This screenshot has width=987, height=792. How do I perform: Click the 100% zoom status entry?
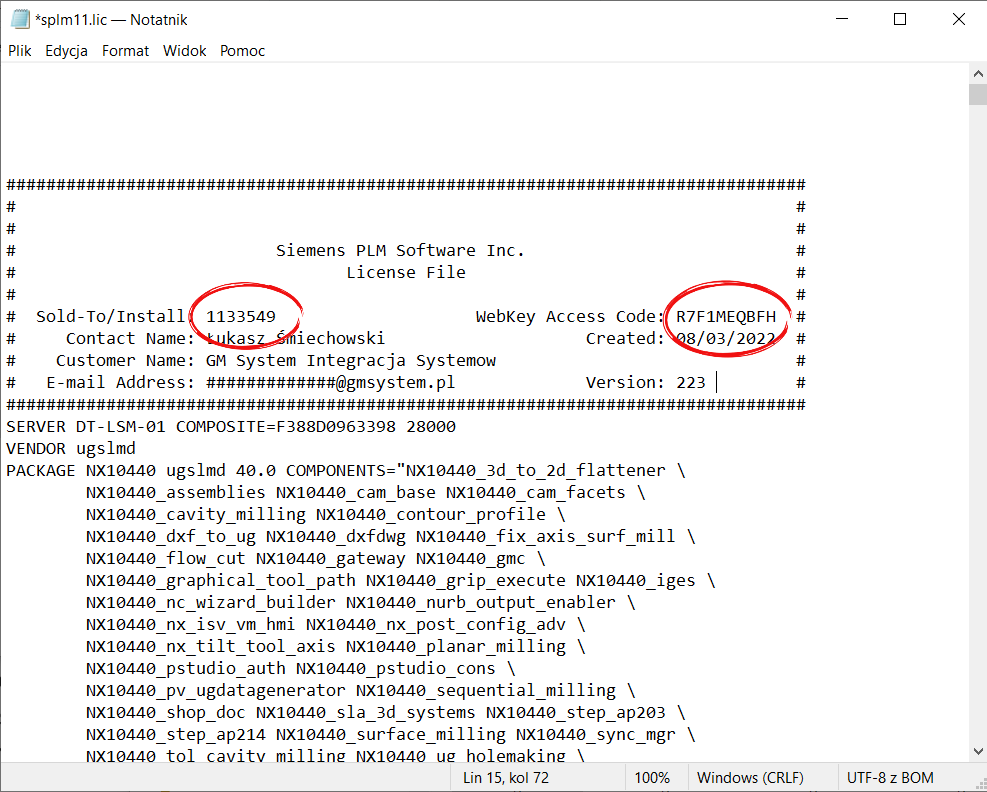pos(651,778)
